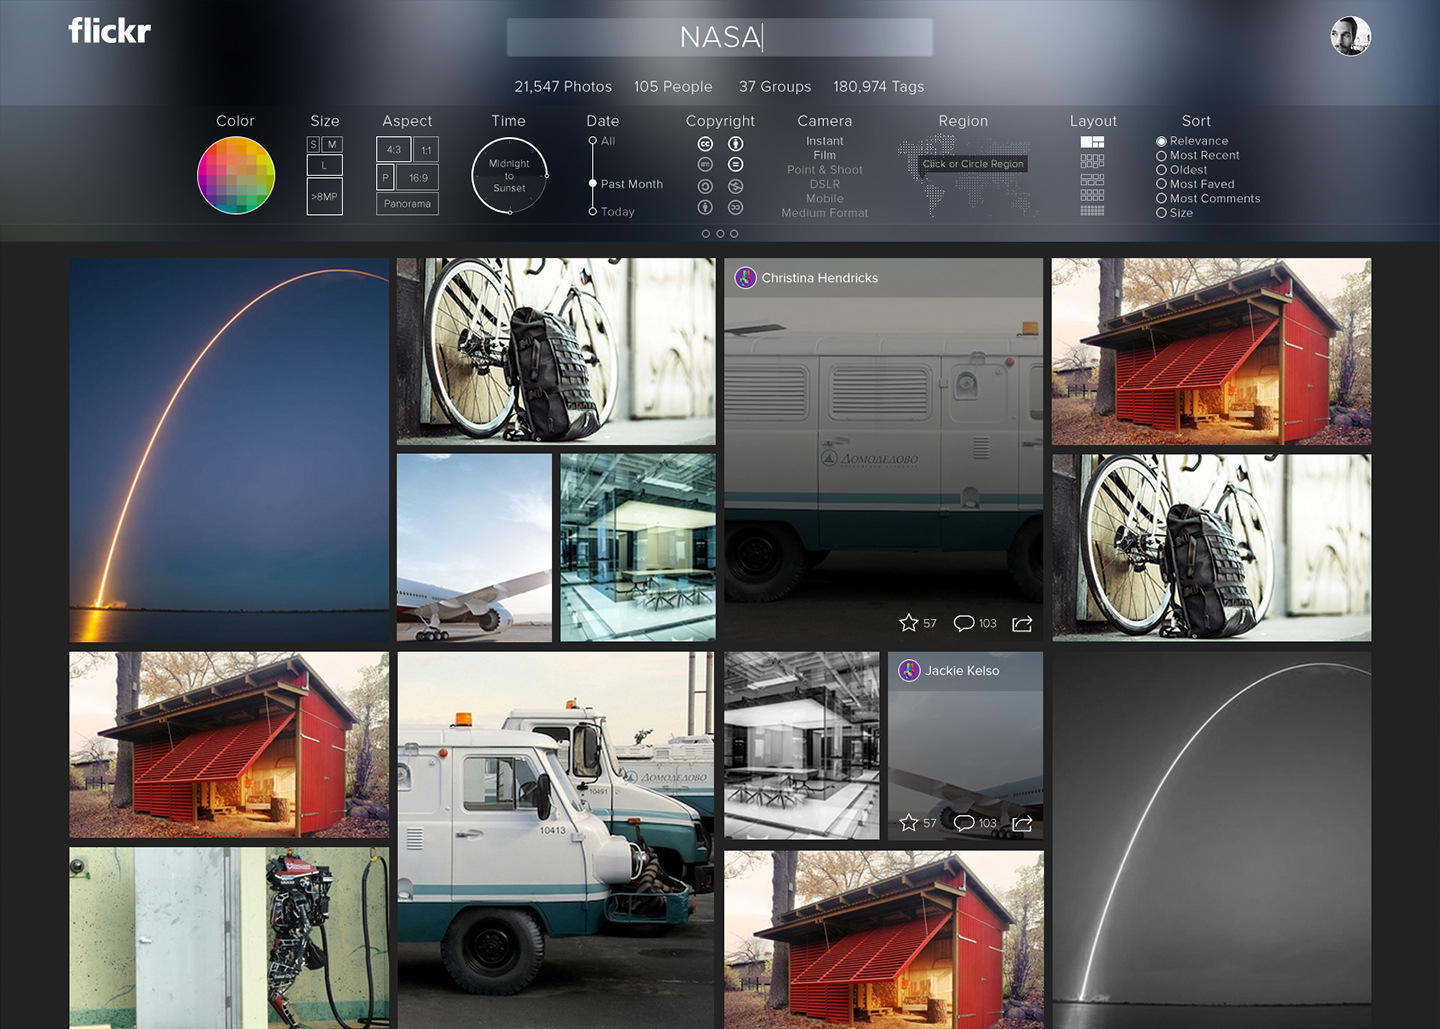Image resolution: width=1440 pixels, height=1029 pixels.
Task: Open the airplane under blue sky photo
Action: (474, 548)
